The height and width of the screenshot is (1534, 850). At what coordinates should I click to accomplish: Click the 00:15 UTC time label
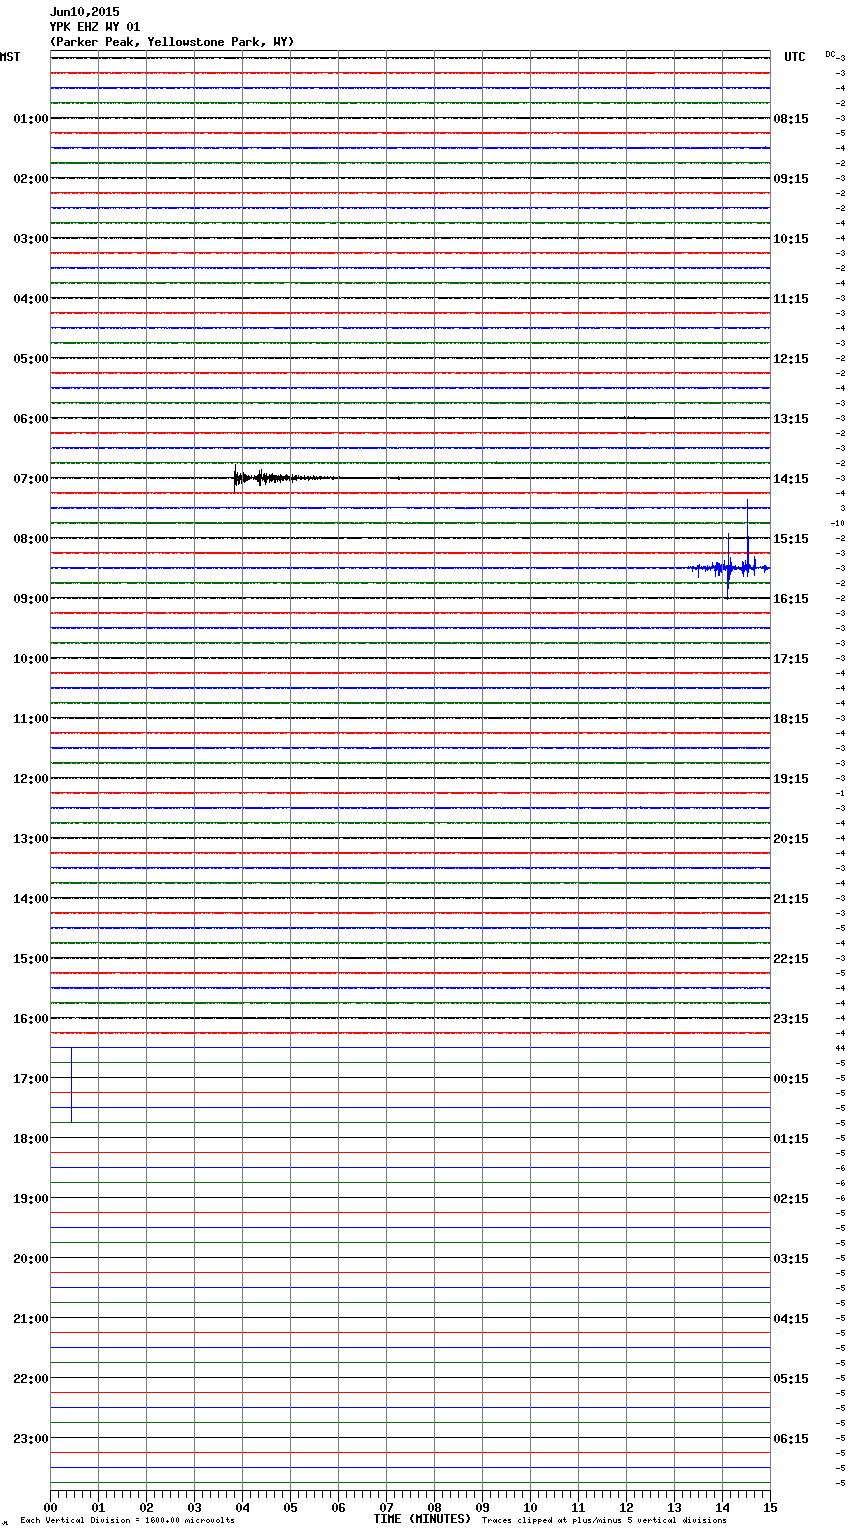[x=791, y=1078]
